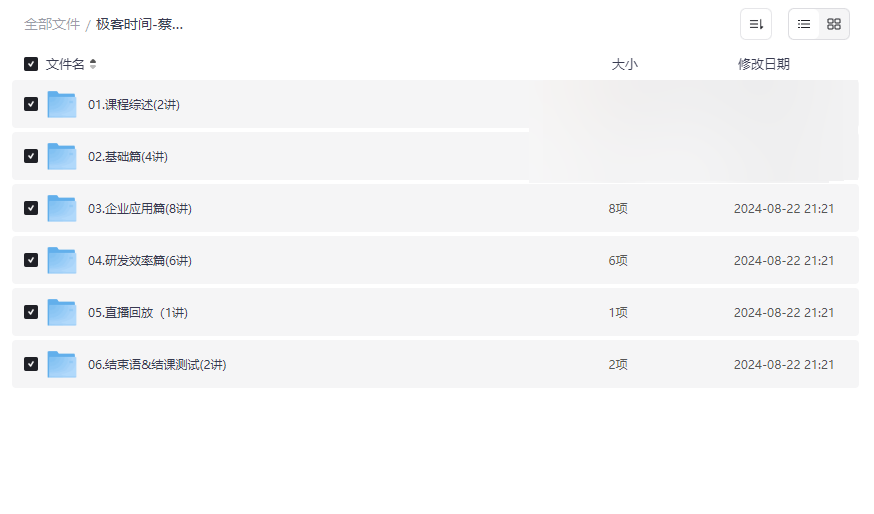Uncheck the 01.课程综述(2讲) checkbox

tap(31, 104)
